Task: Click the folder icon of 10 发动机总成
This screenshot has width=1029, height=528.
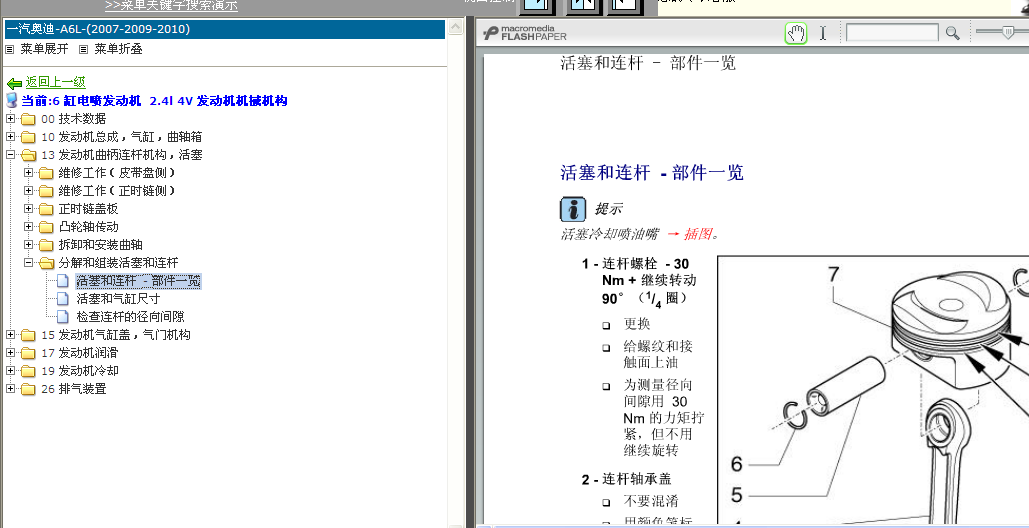Action: 28,137
